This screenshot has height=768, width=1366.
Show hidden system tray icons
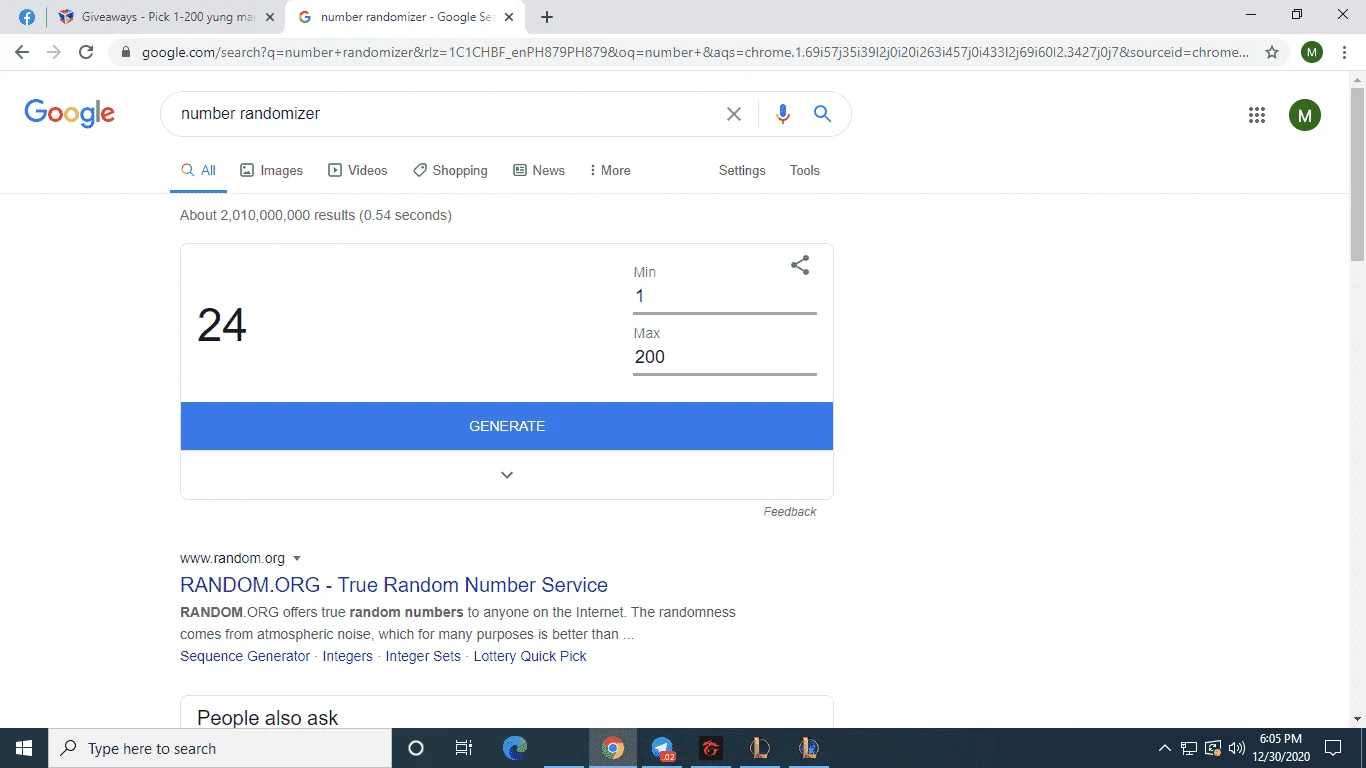coord(1165,748)
